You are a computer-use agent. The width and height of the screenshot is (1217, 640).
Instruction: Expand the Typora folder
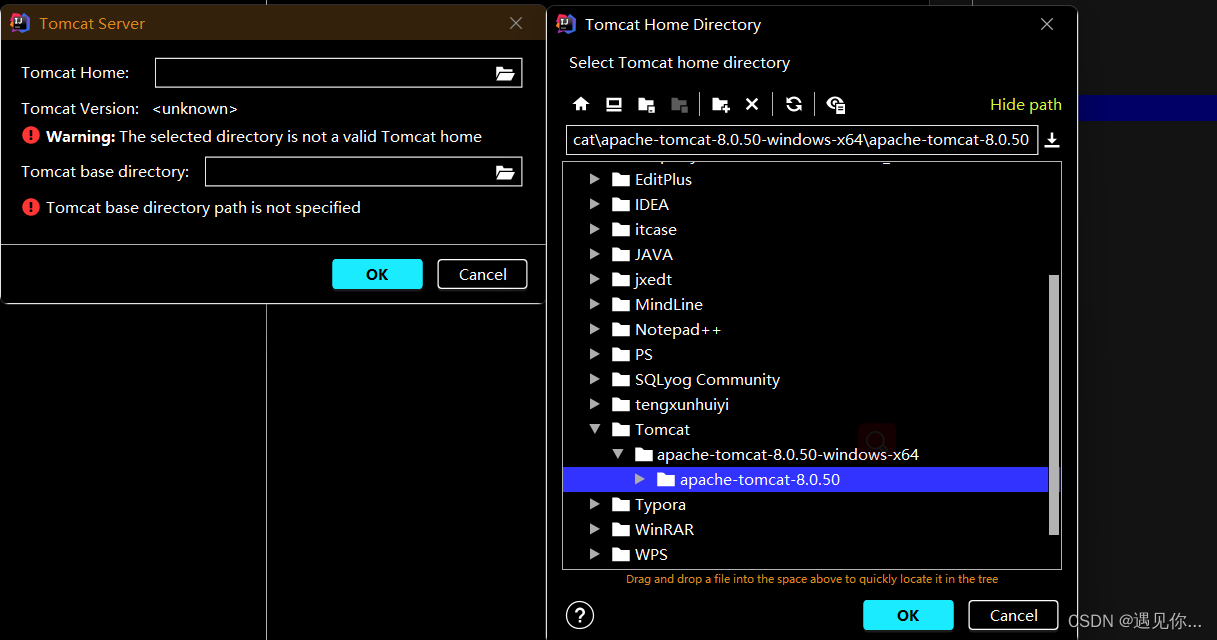(595, 505)
